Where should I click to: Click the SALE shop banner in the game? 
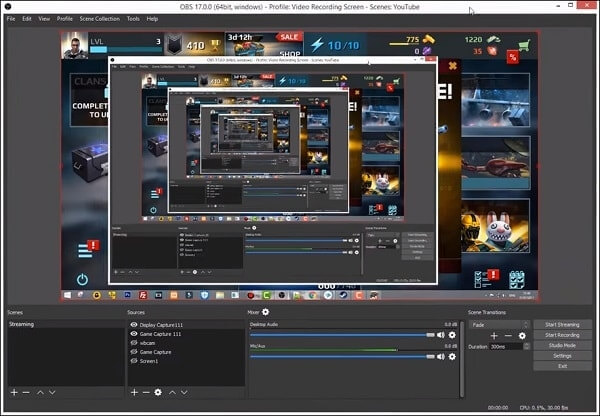coord(264,44)
